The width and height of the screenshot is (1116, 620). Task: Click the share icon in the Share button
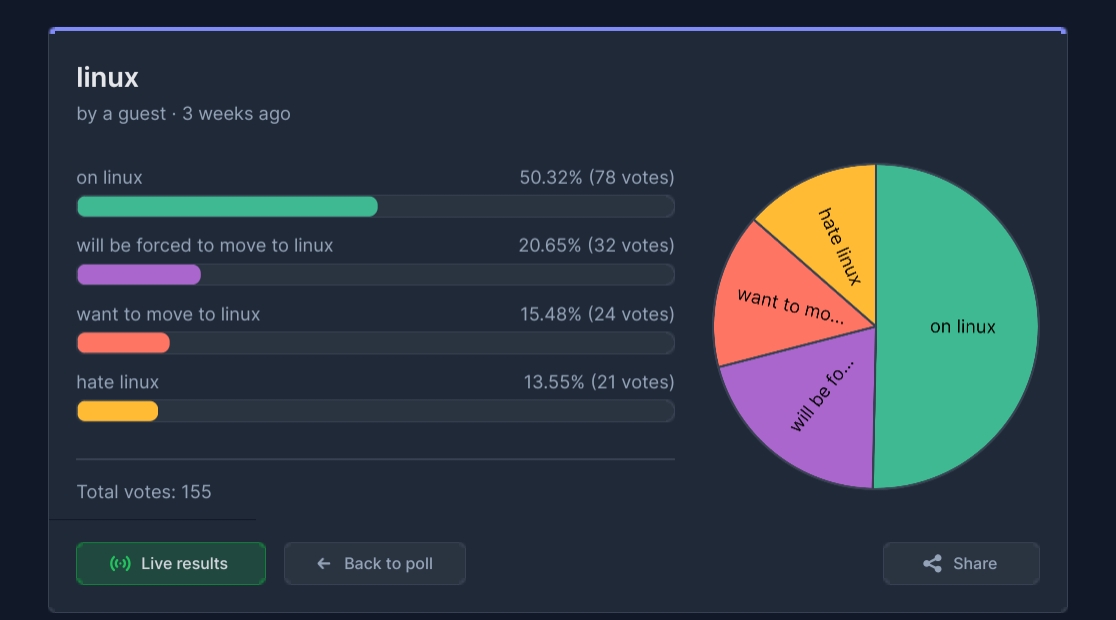(x=932, y=564)
